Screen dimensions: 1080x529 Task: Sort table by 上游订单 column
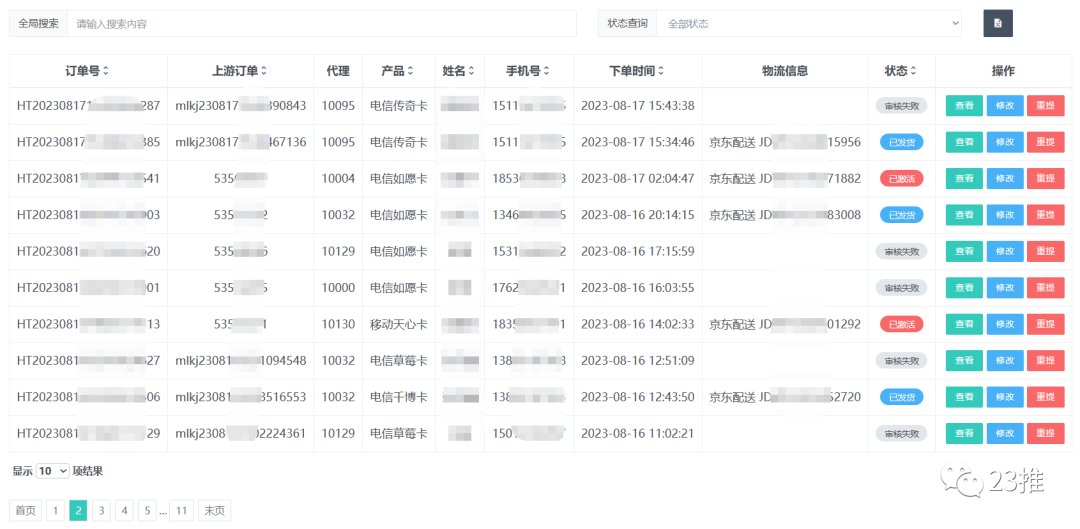click(240, 71)
